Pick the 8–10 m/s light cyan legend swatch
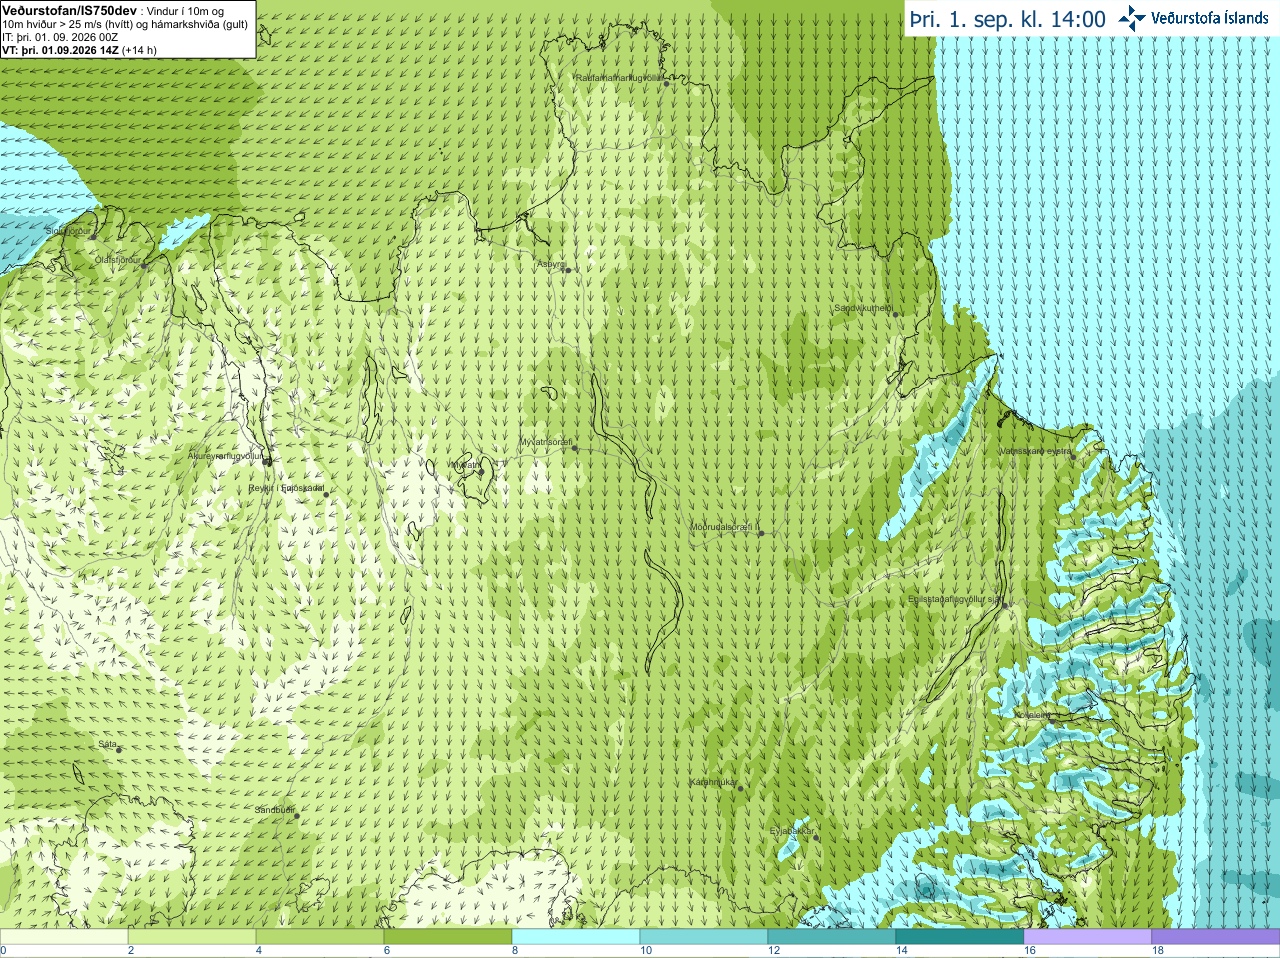Screen dimensions: 1280x958 (x=576, y=937)
